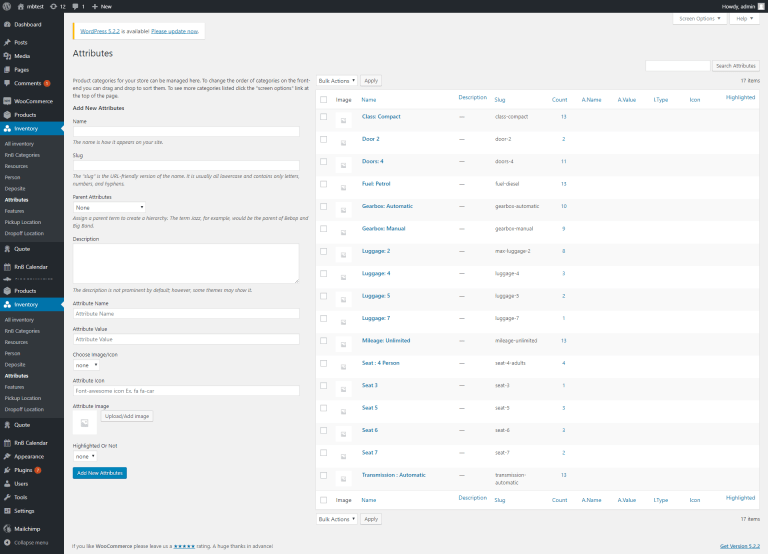Open the comments bubble icon in admin bar
Image resolution: width=768 pixels, height=554 pixels.
(x=75, y=6)
